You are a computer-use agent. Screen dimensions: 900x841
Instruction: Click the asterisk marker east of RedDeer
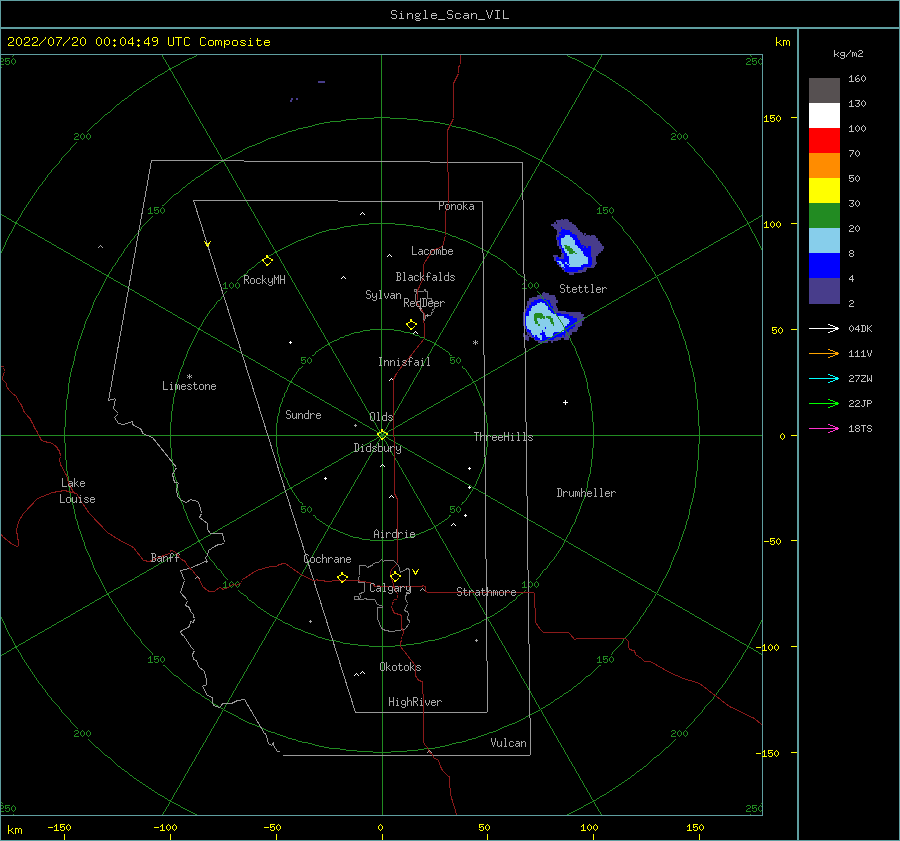pos(475,343)
